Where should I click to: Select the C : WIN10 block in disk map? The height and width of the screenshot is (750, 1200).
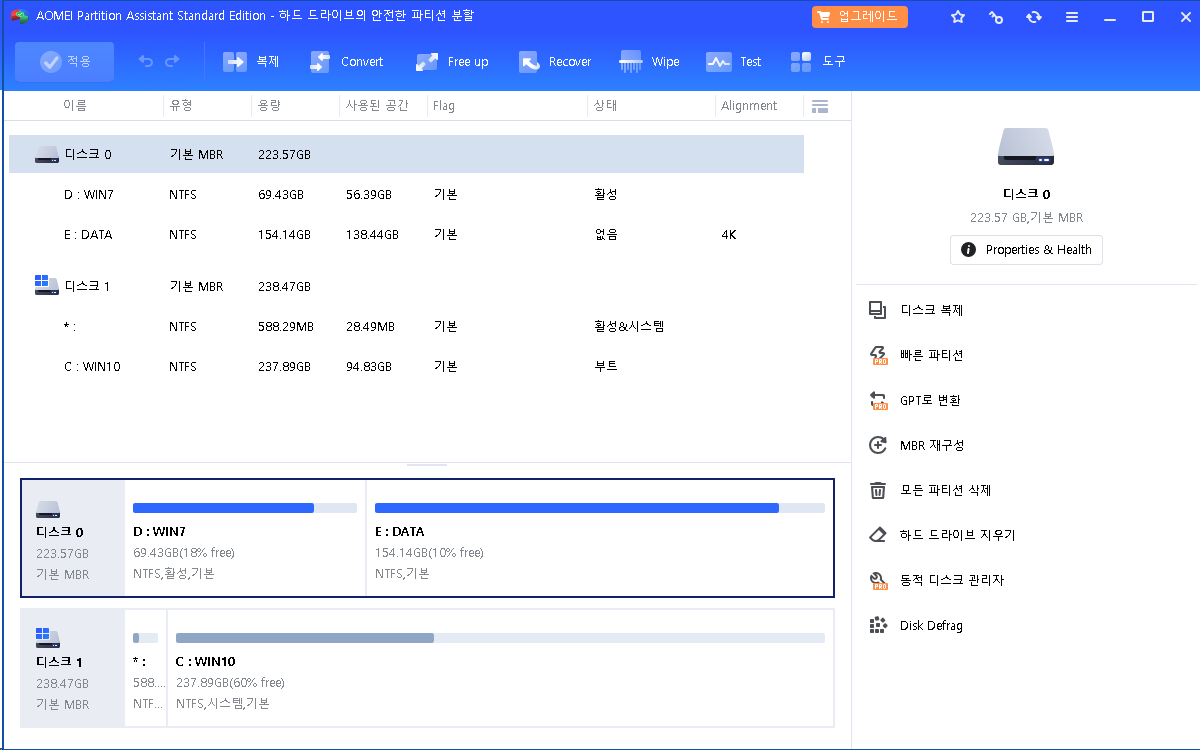point(500,668)
